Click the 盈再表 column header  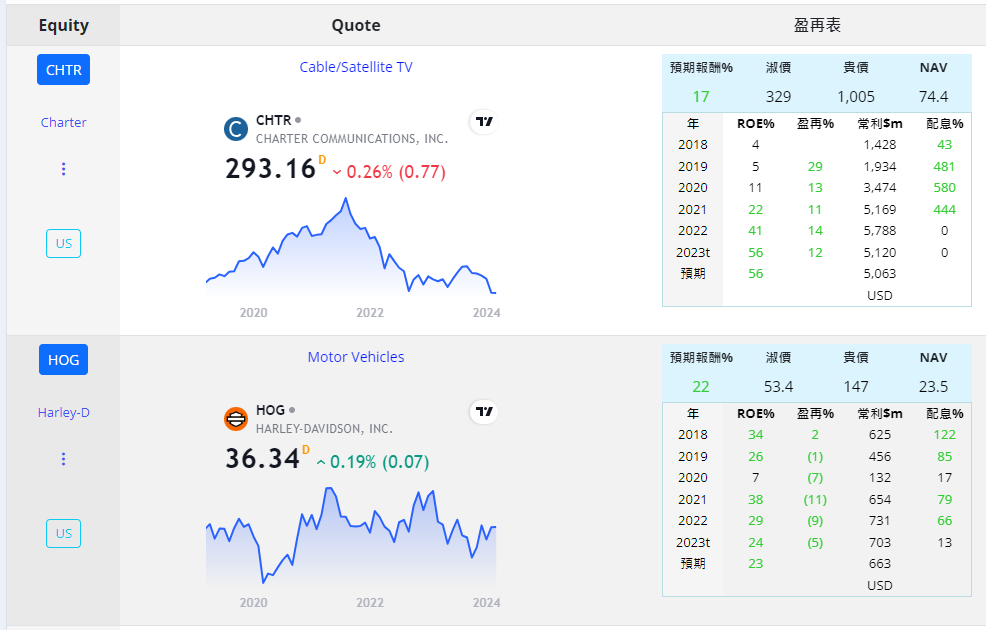click(x=817, y=25)
